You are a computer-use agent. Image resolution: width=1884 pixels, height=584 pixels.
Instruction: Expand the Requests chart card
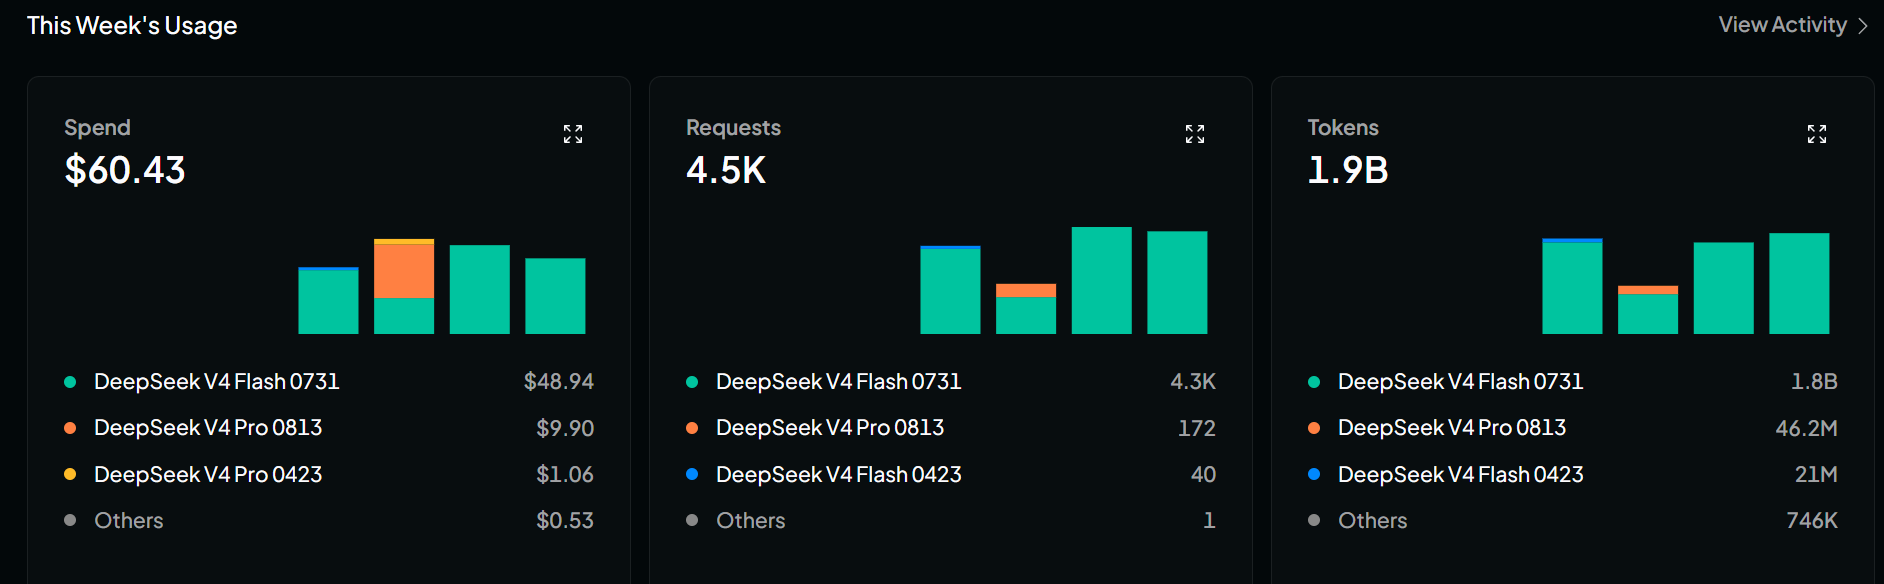tap(1195, 134)
